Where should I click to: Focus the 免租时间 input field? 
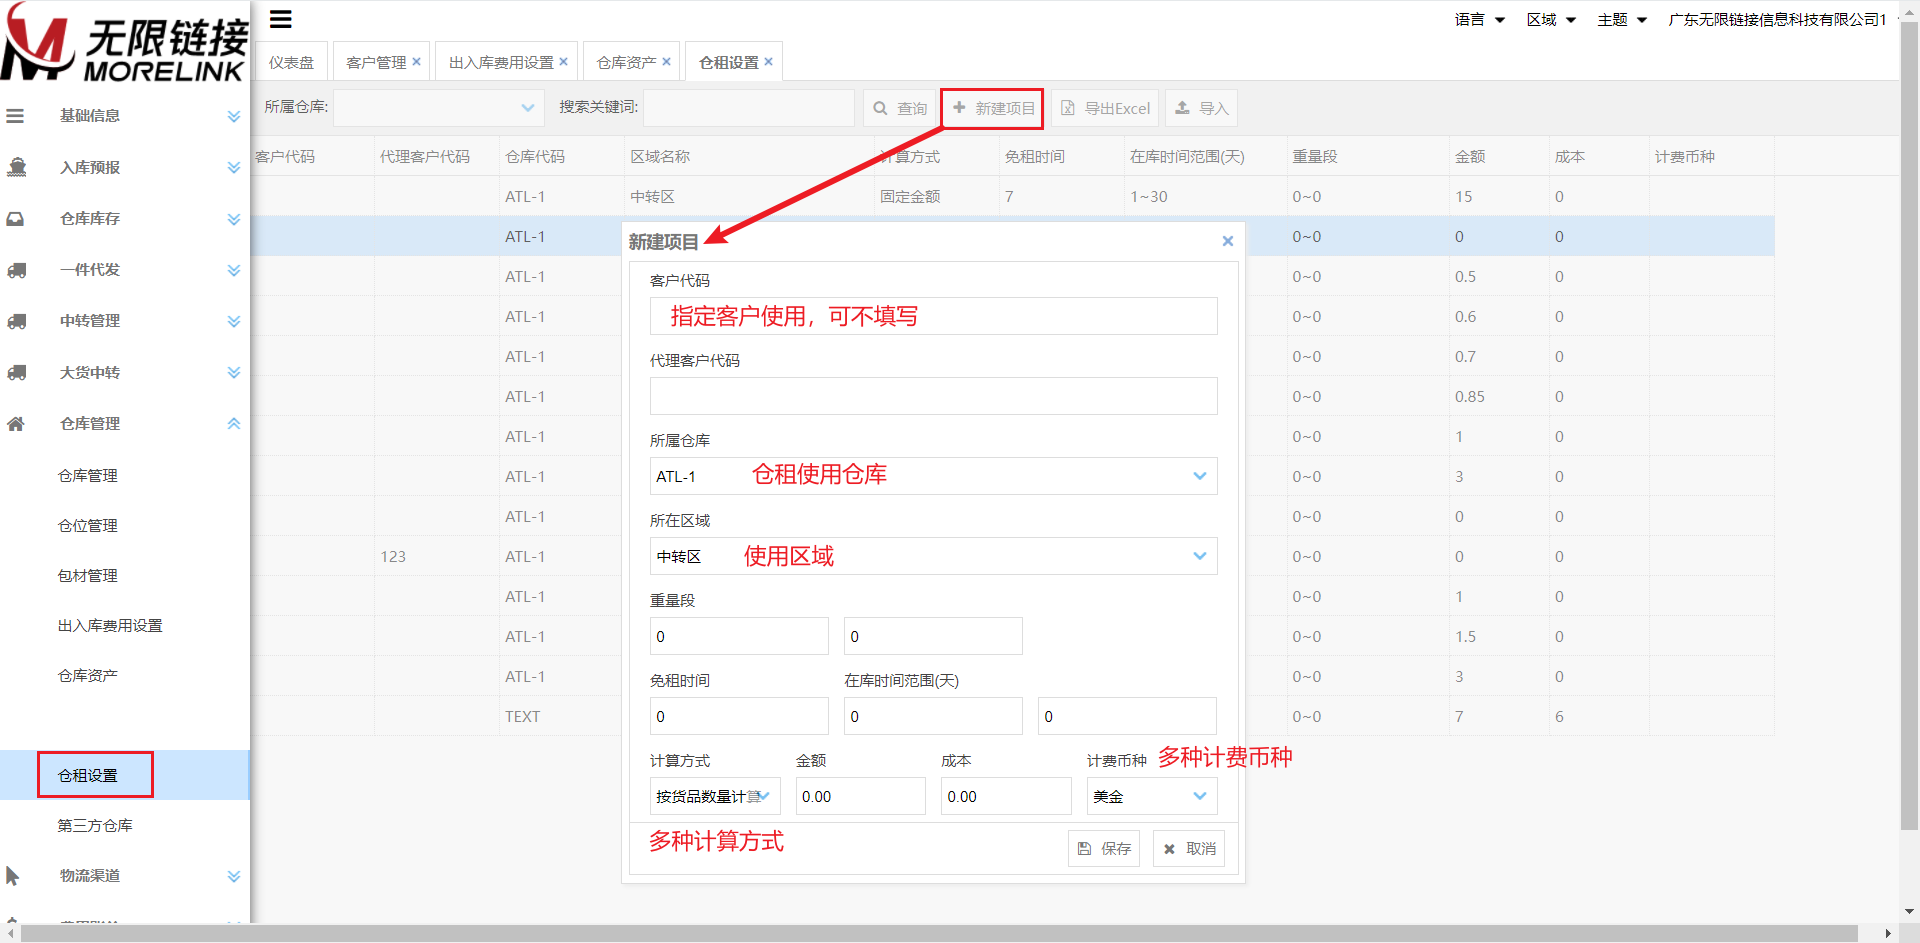pyautogui.click(x=739, y=716)
